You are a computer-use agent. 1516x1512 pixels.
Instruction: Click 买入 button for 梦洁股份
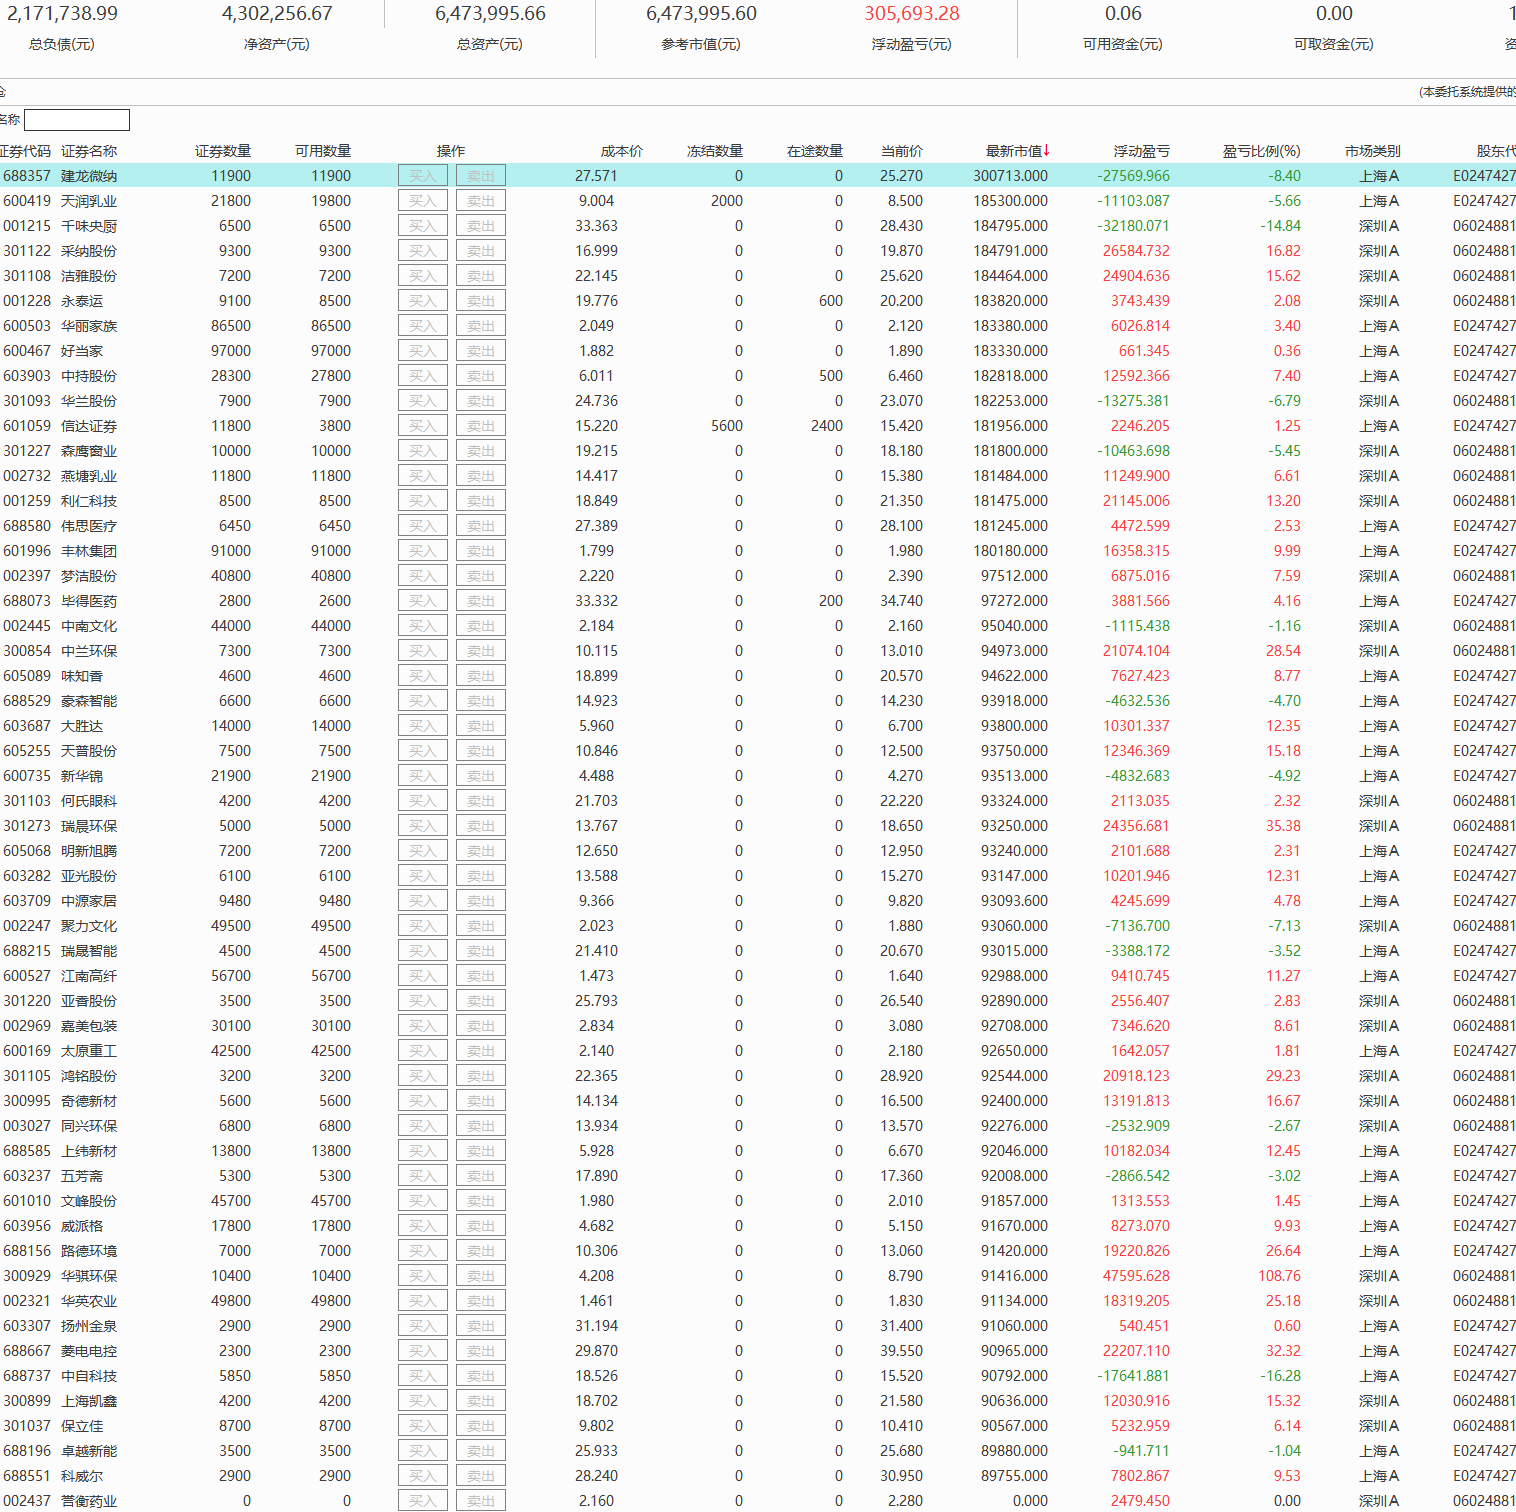click(423, 576)
